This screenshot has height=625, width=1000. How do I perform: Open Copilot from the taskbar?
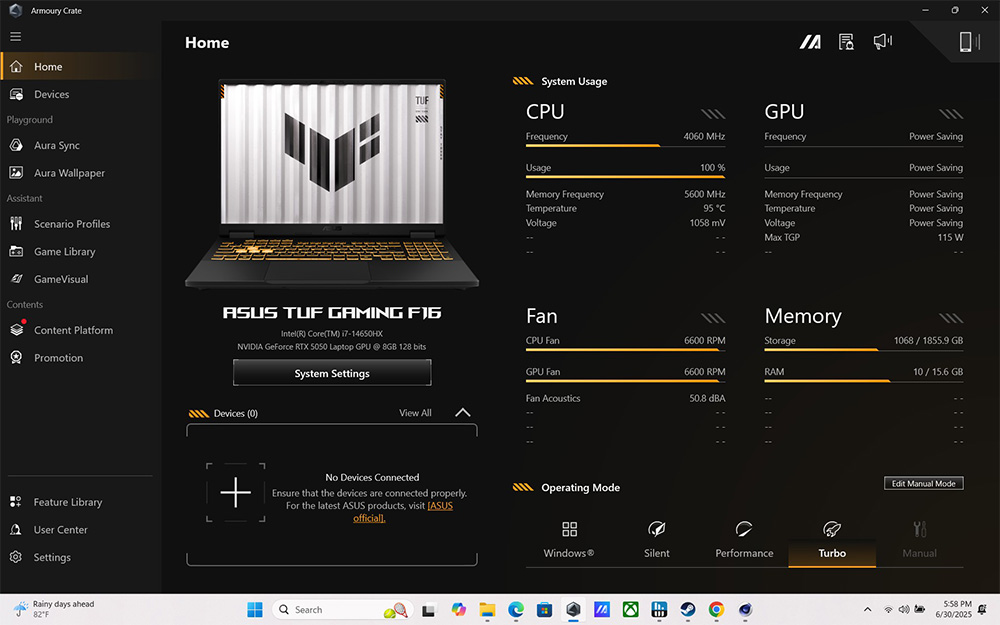click(x=459, y=610)
